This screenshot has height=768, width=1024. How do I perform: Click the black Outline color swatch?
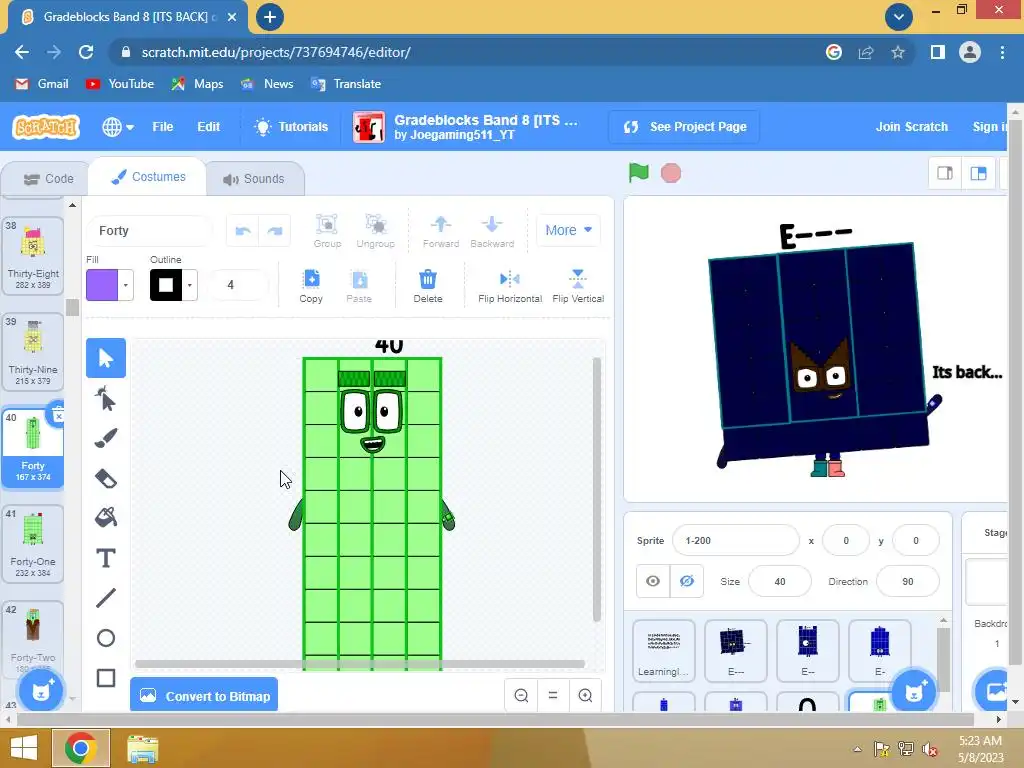click(x=166, y=285)
